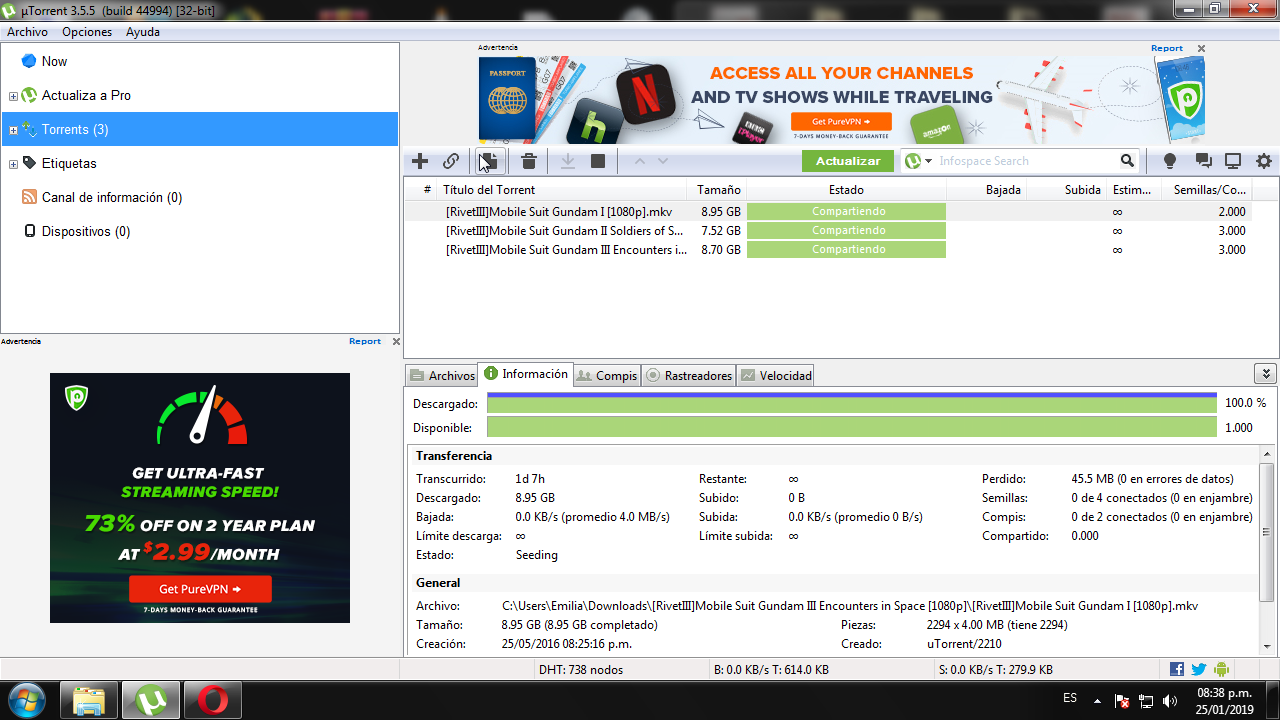Viewport: 1280px width, 720px height.
Task: Click the Android icon in status bar
Action: click(x=1220, y=670)
